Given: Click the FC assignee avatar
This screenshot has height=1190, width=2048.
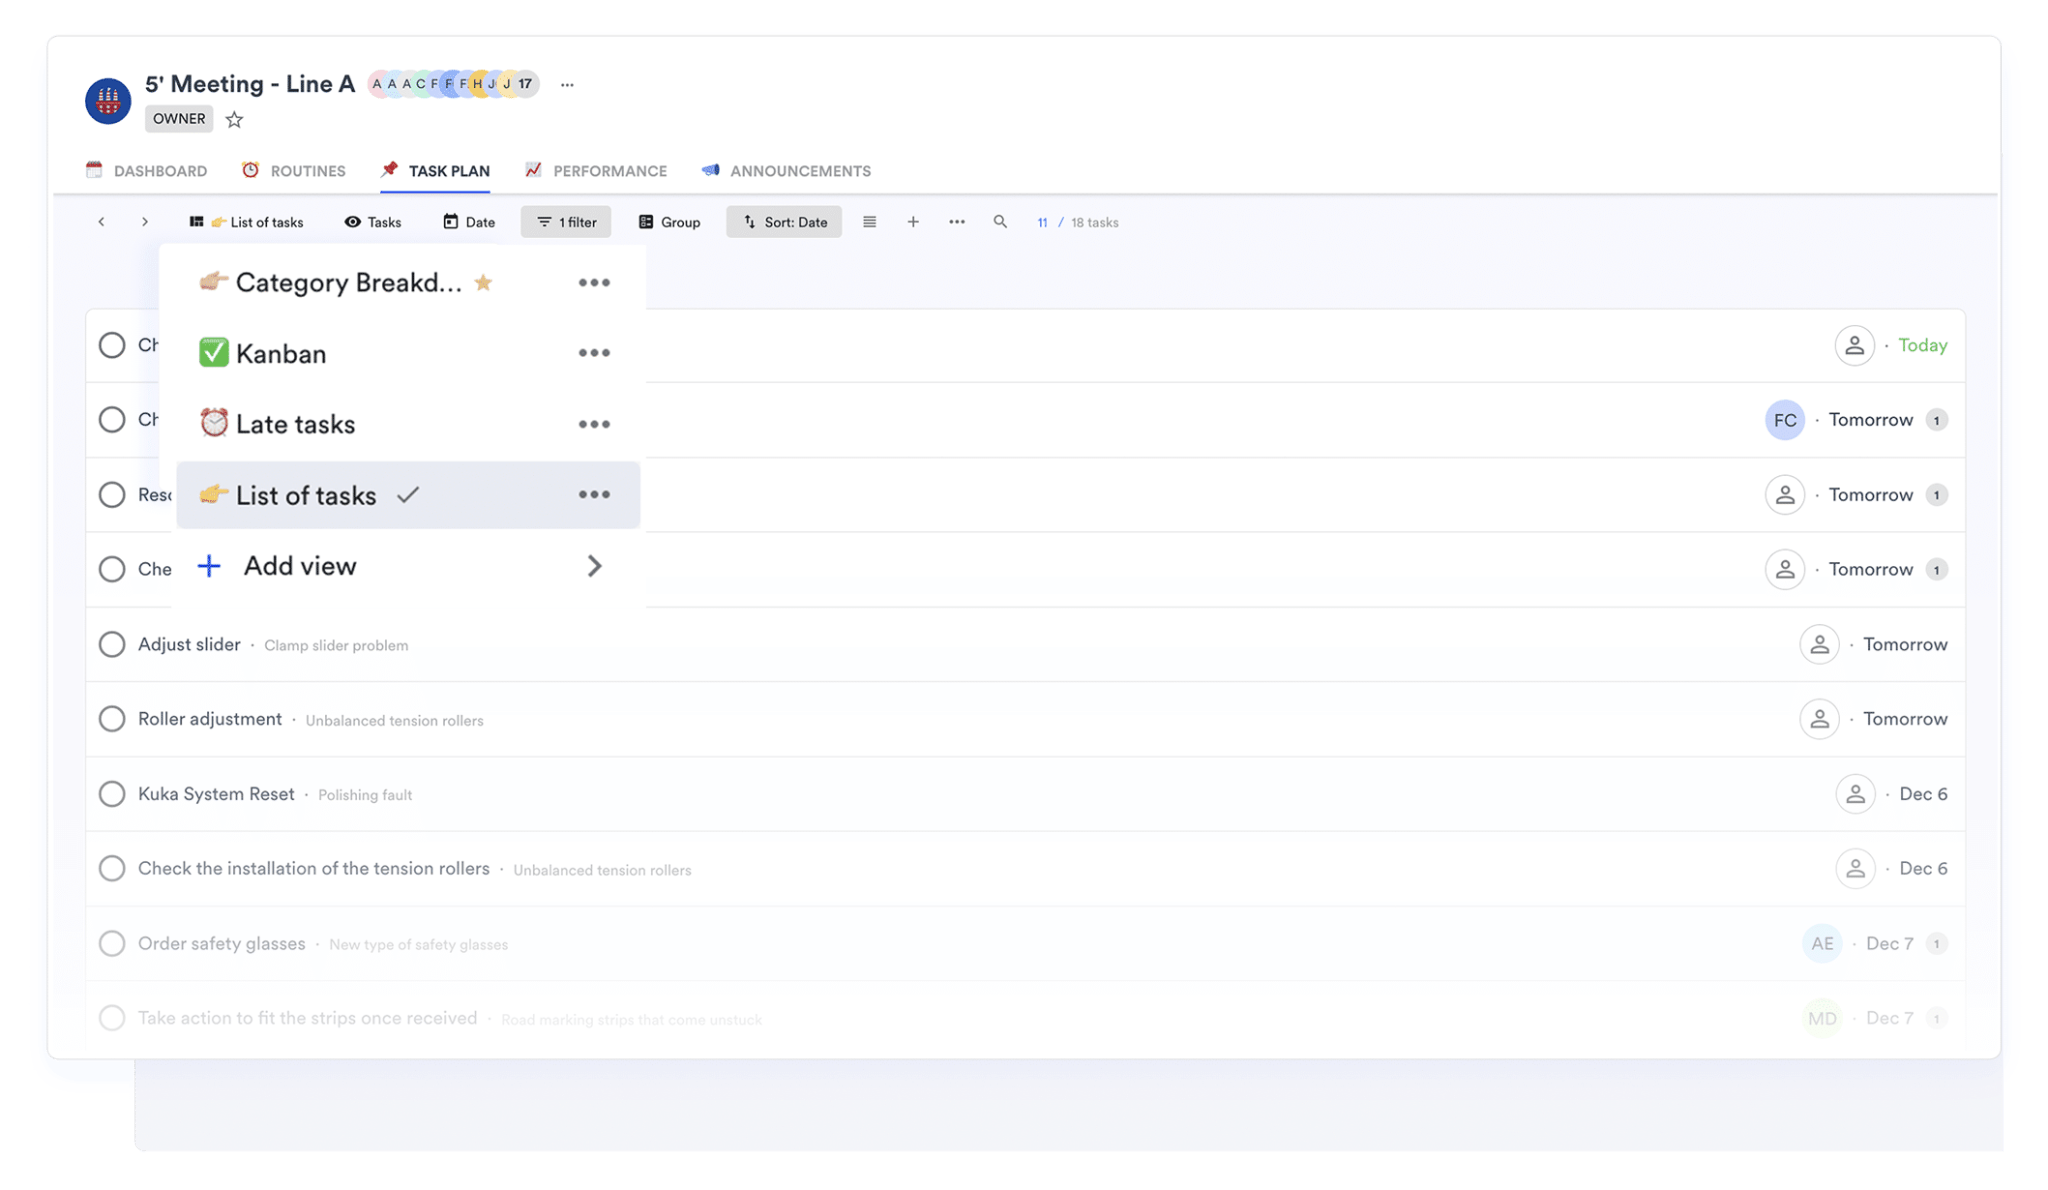Looking at the screenshot, I should (x=1785, y=420).
